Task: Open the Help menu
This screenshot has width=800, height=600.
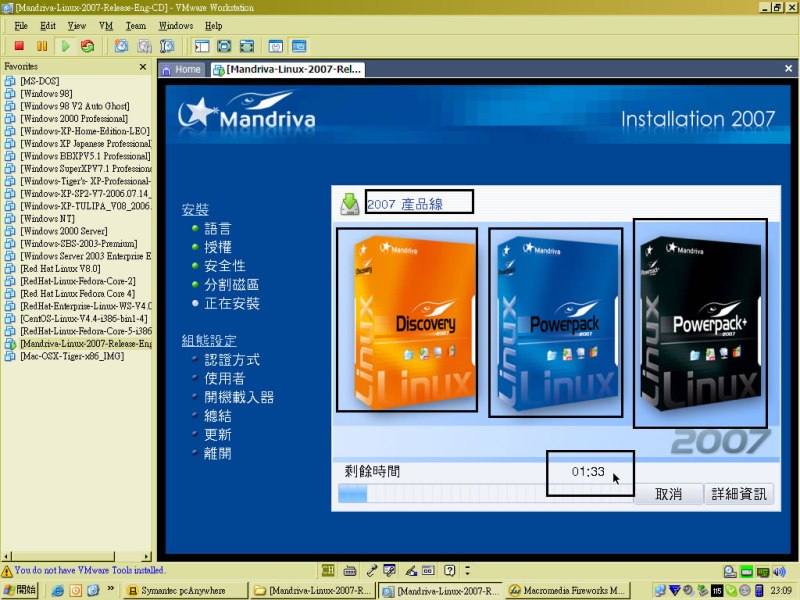Action: coord(213,26)
